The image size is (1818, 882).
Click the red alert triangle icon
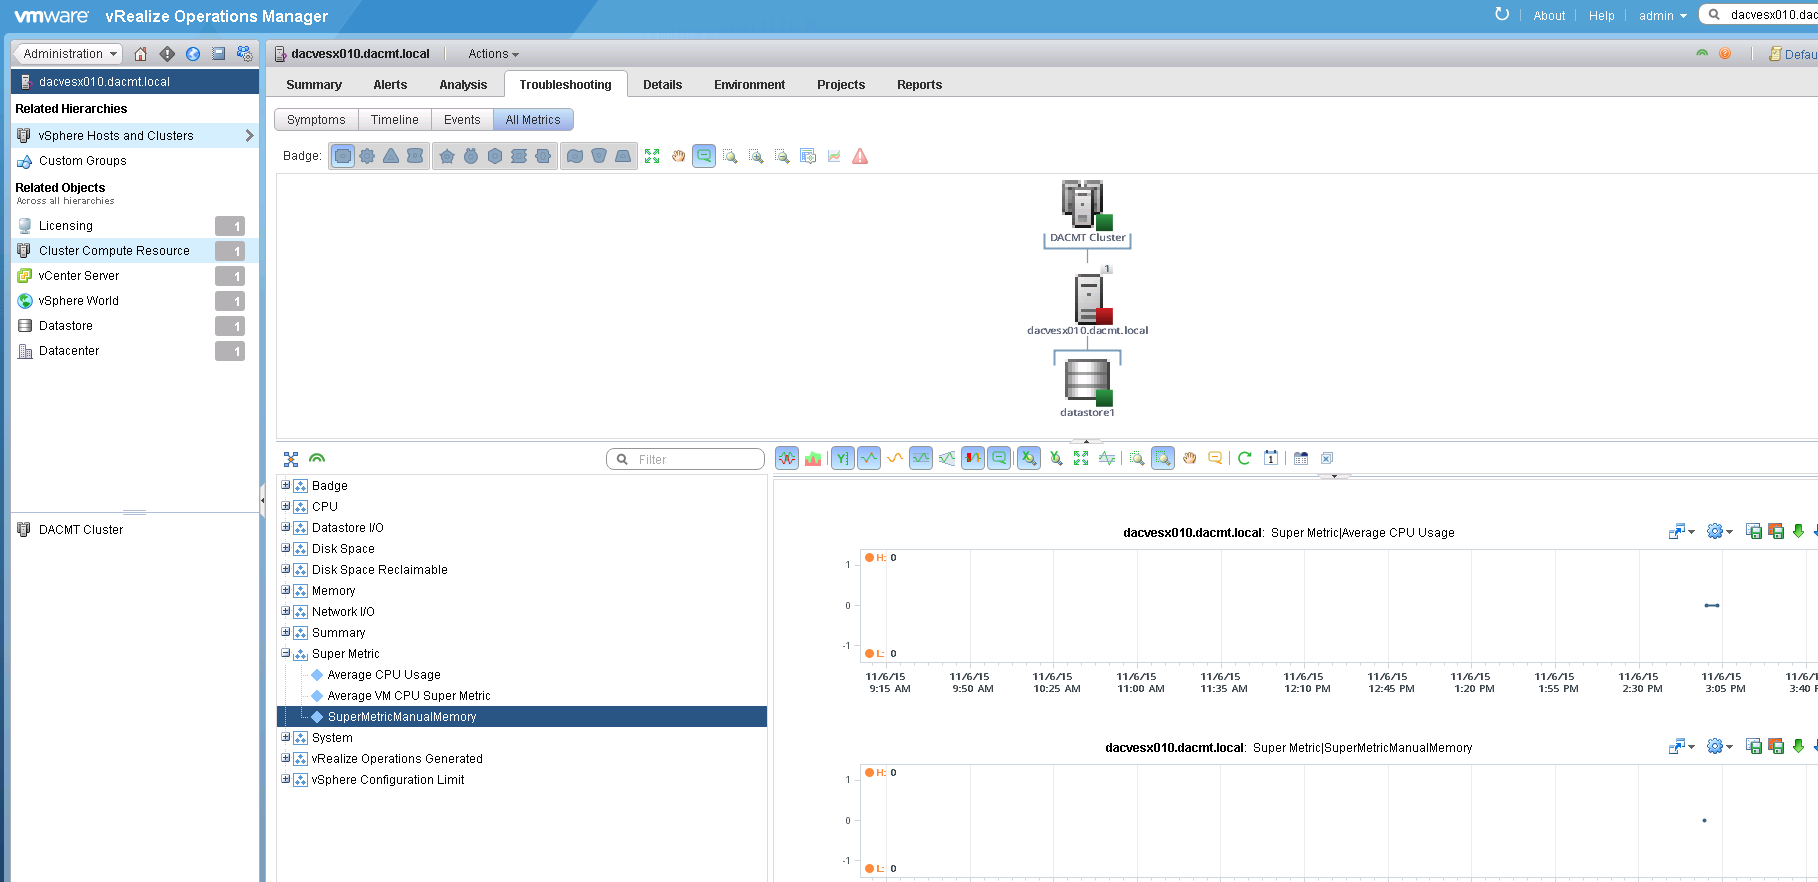tap(860, 156)
